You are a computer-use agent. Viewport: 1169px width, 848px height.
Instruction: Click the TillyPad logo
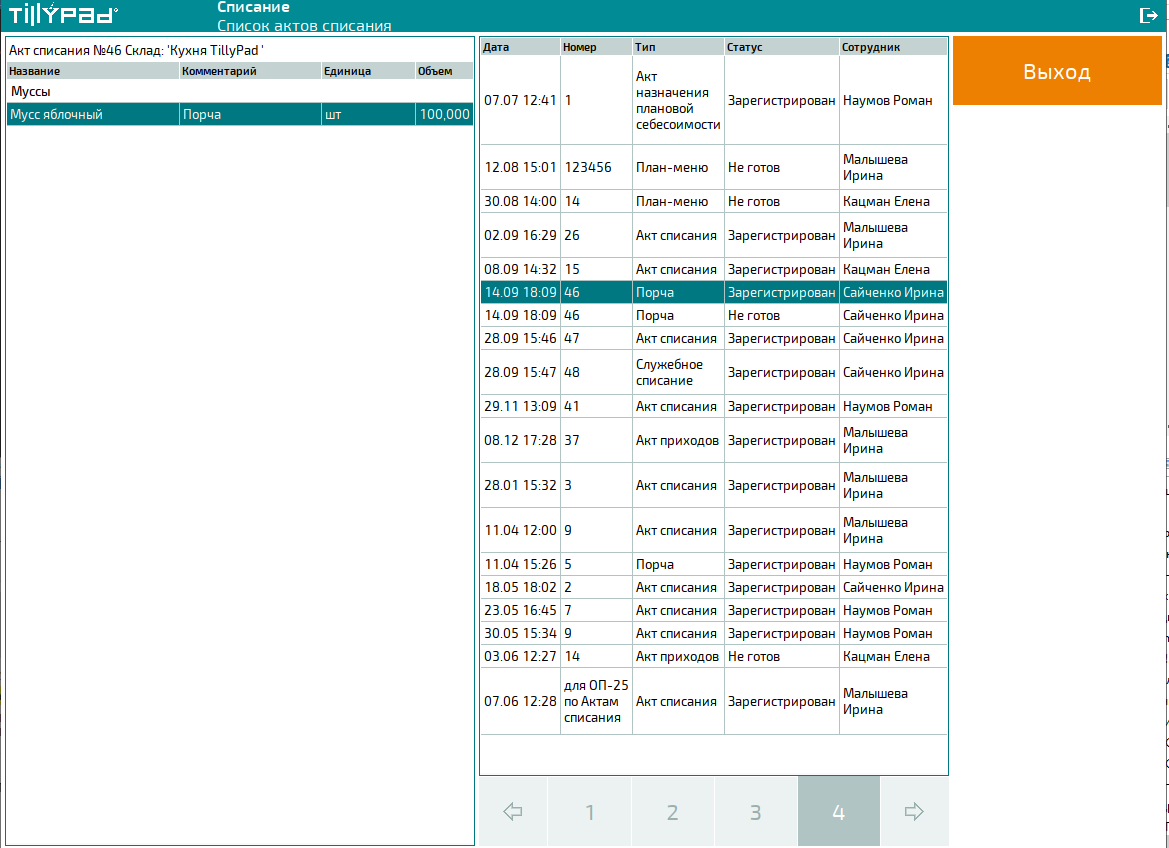[63, 14]
